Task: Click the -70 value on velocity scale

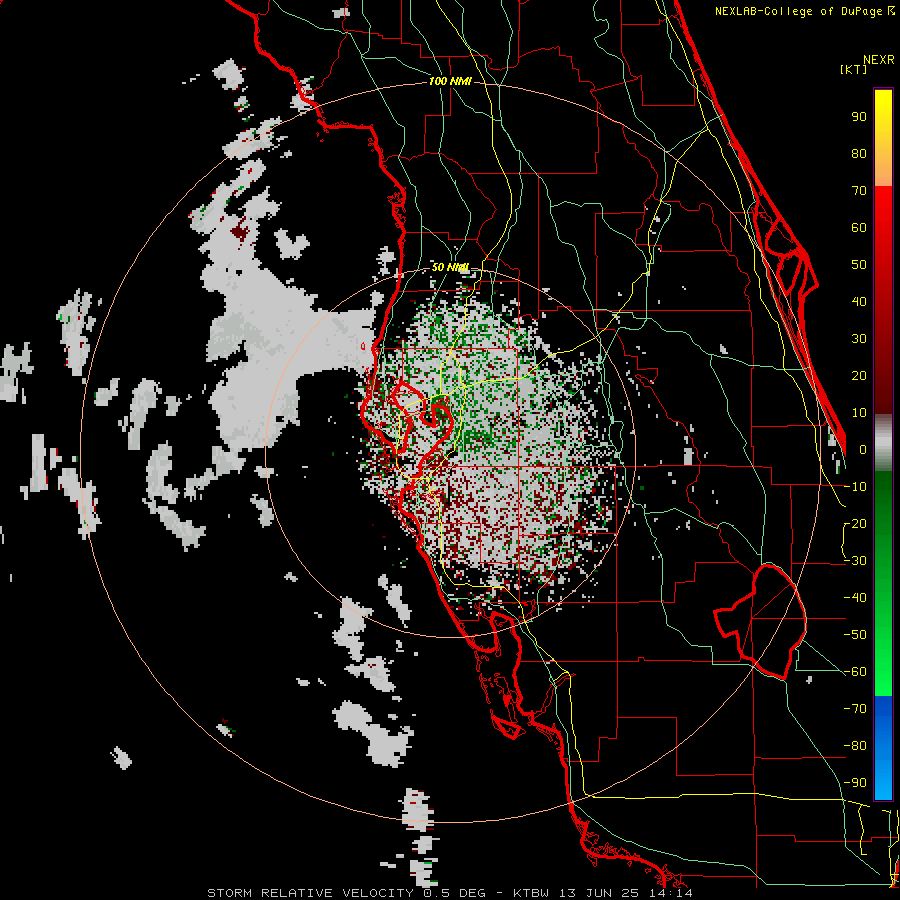Action: click(855, 708)
